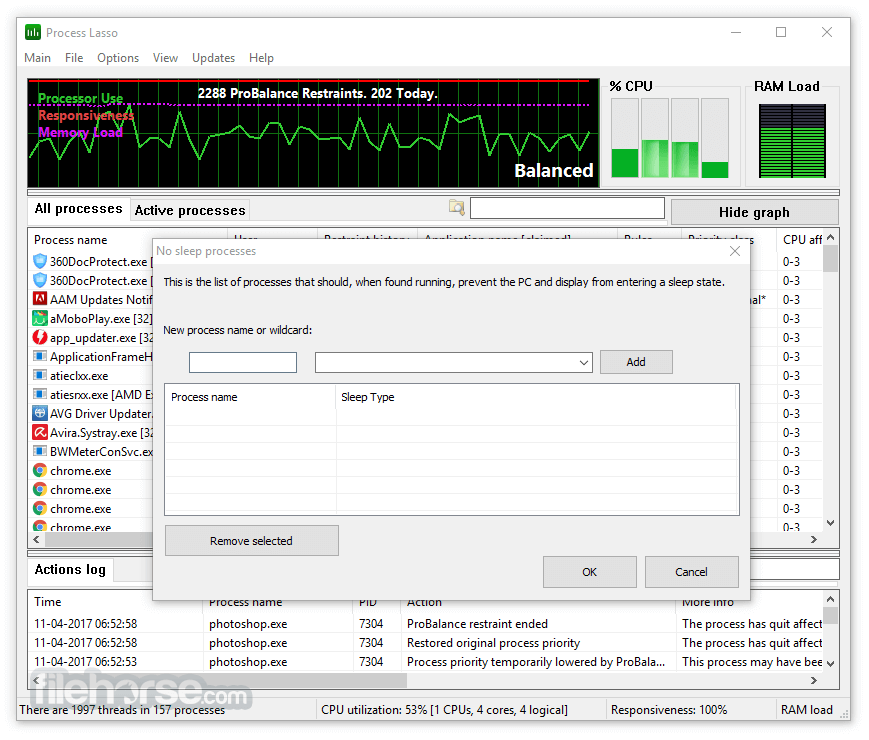Click the Avira.Systray.exe red icon
Image resolution: width=869 pixels, height=740 pixels.
39,432
